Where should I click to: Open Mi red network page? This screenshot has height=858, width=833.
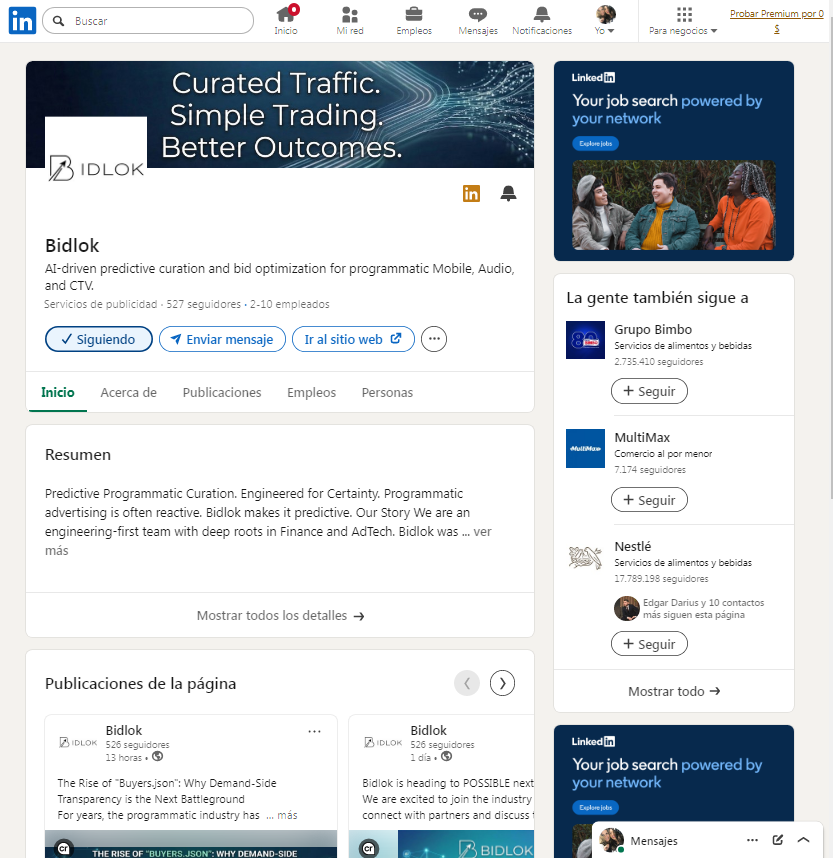(x=350, y=21)
